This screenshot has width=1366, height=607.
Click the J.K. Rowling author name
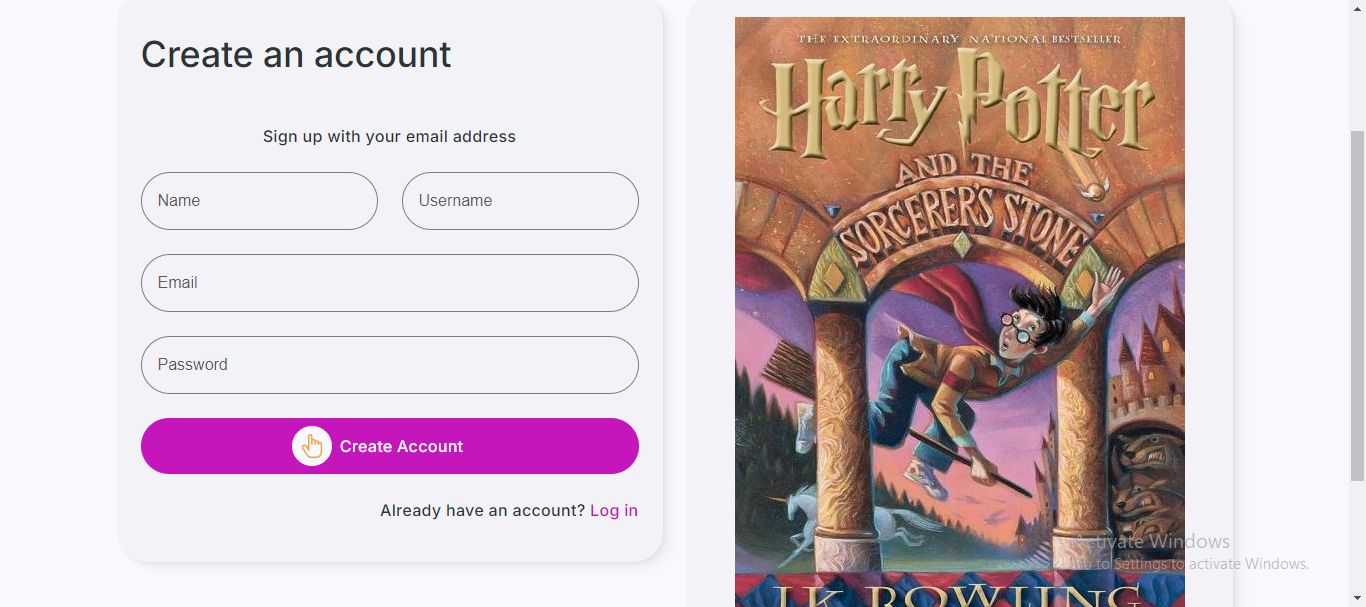(x=958, y=594)
